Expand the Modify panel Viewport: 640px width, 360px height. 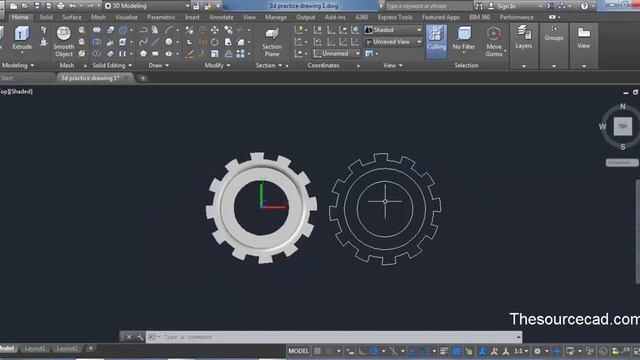tap(217, 65)
